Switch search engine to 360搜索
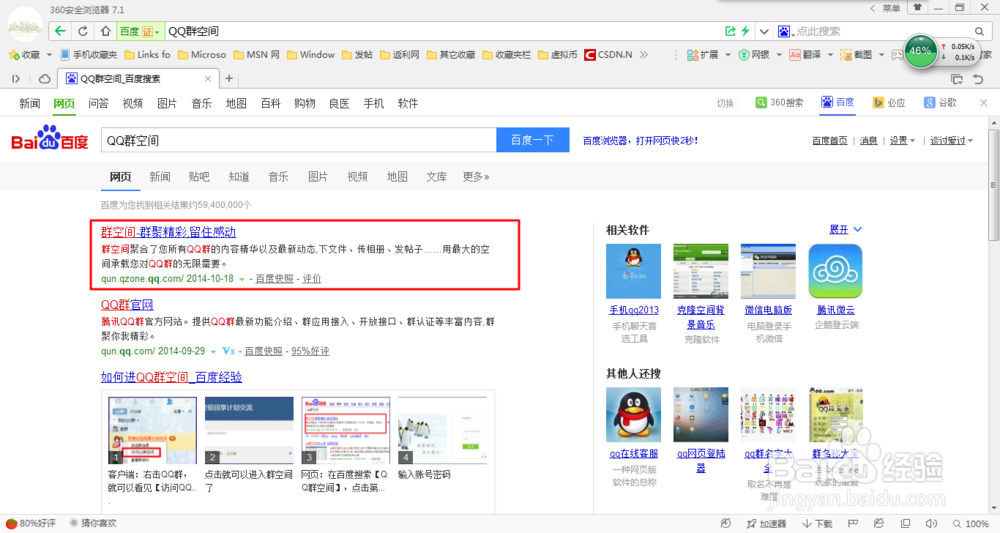The image size is (1000, 533). point(779,103)
